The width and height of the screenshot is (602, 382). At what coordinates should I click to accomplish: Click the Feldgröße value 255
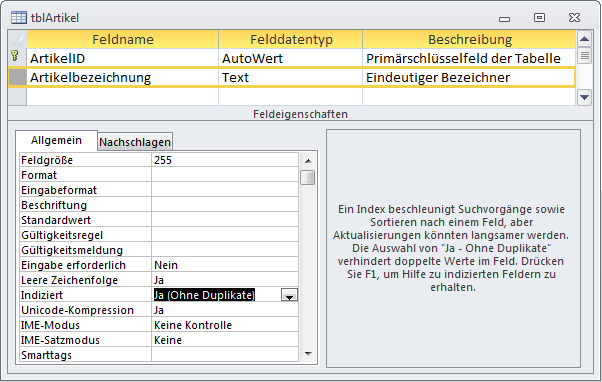tap(225, 160)
